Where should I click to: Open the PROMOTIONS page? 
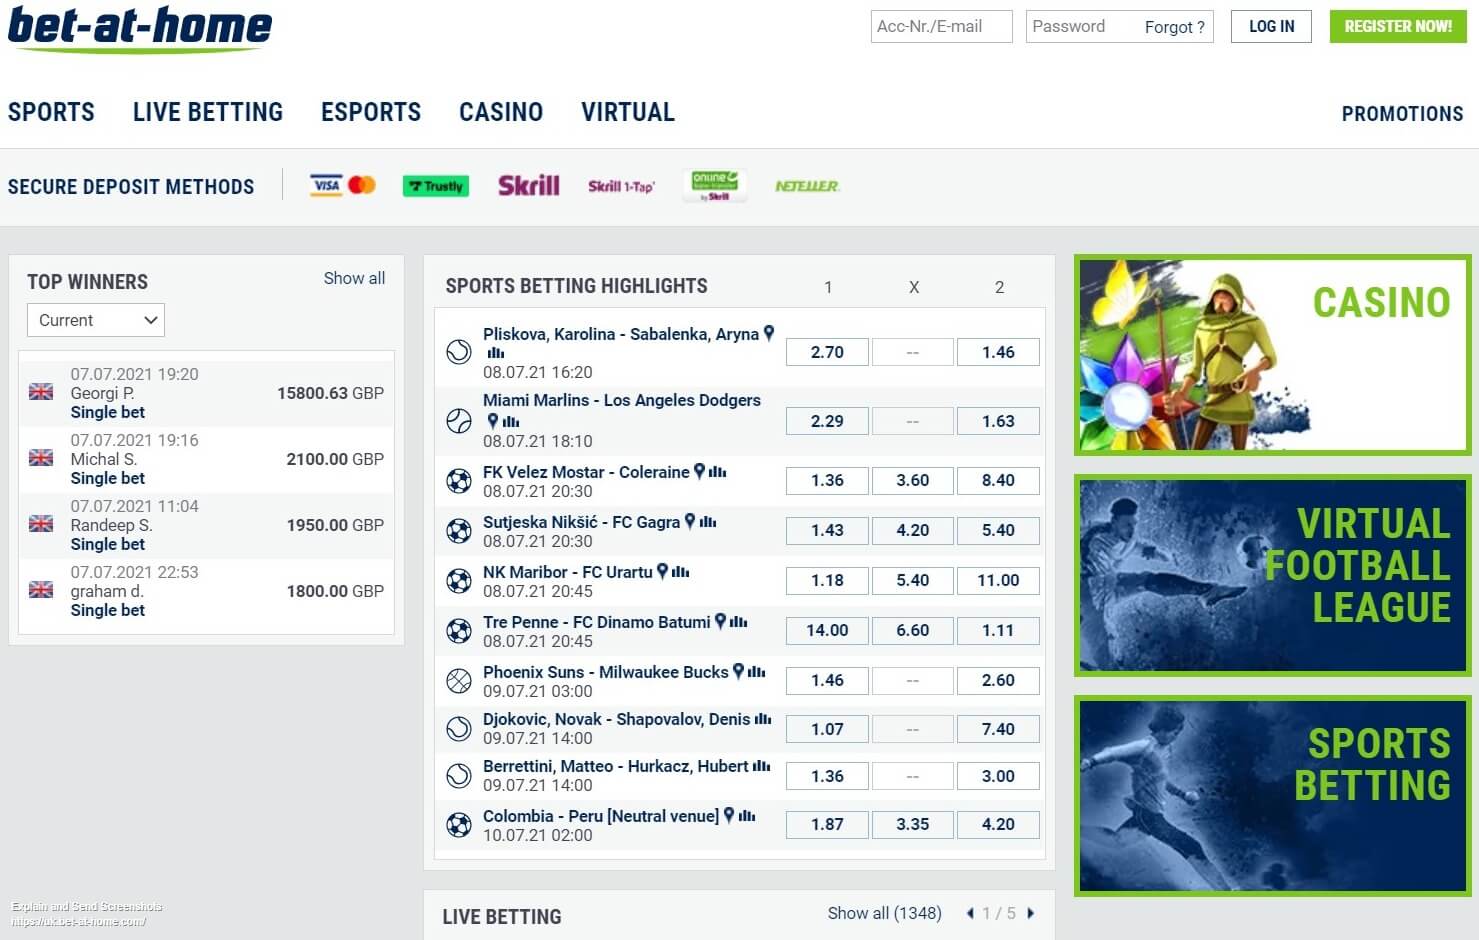[1402, 114]
